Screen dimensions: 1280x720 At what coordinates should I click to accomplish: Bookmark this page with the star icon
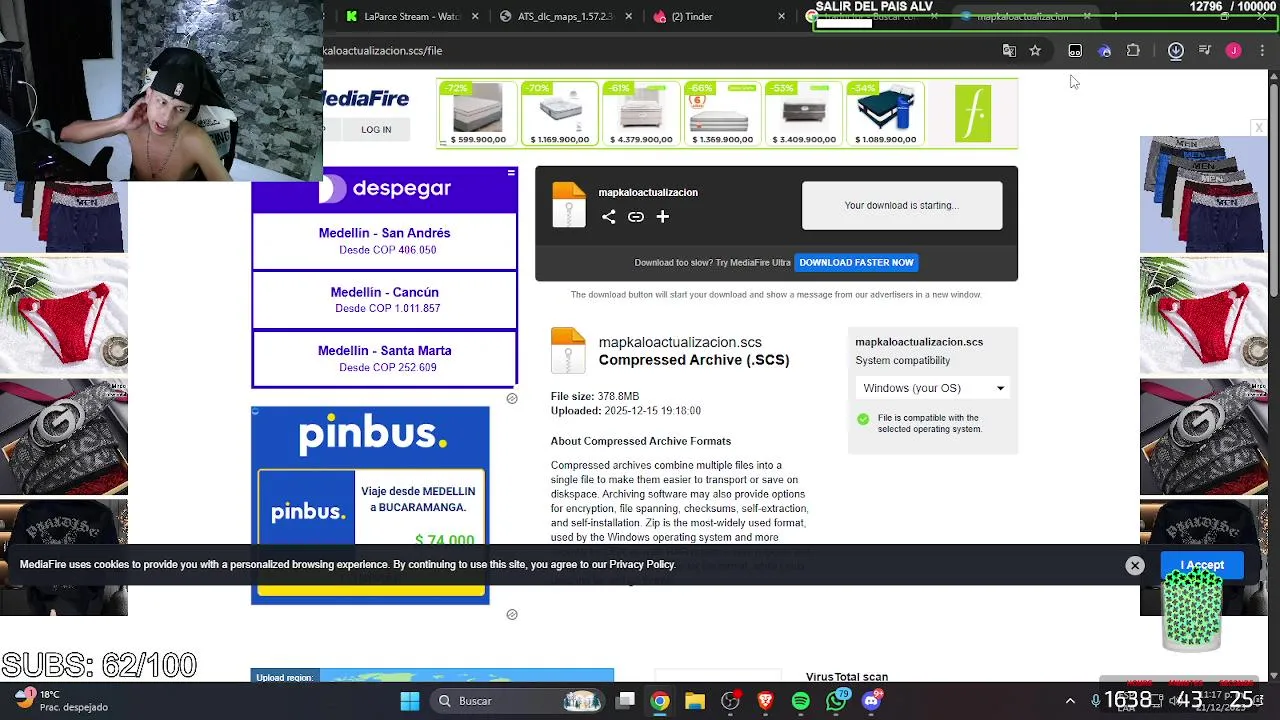click(1035, 51)
